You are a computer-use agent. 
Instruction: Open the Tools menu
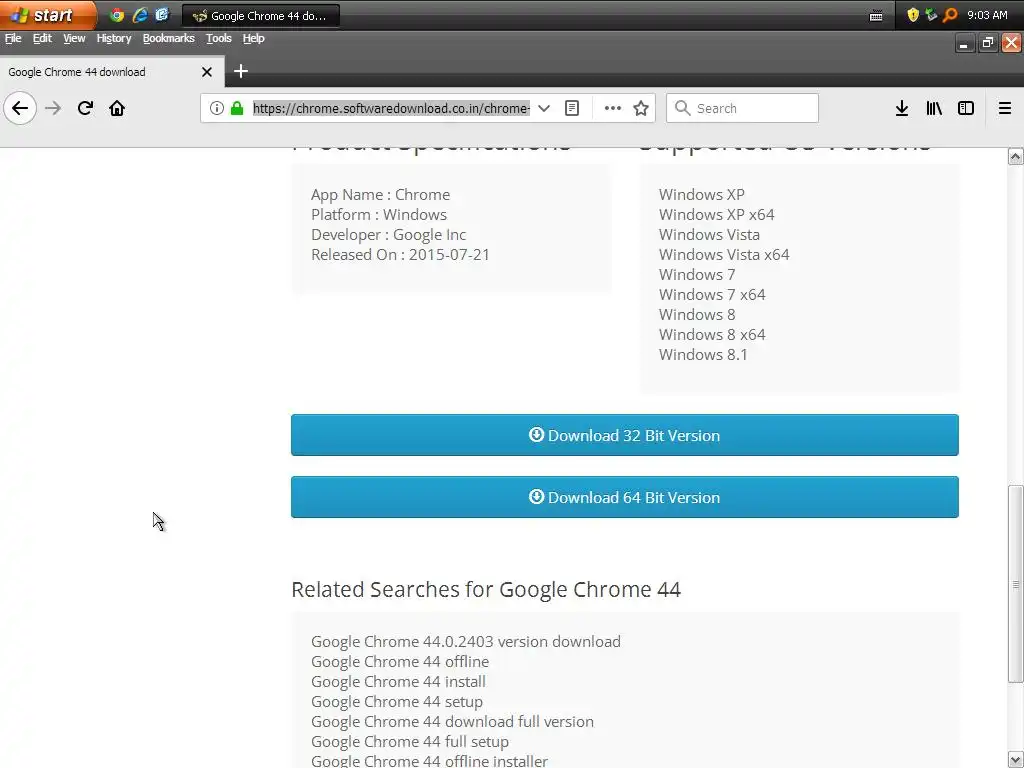218,38
